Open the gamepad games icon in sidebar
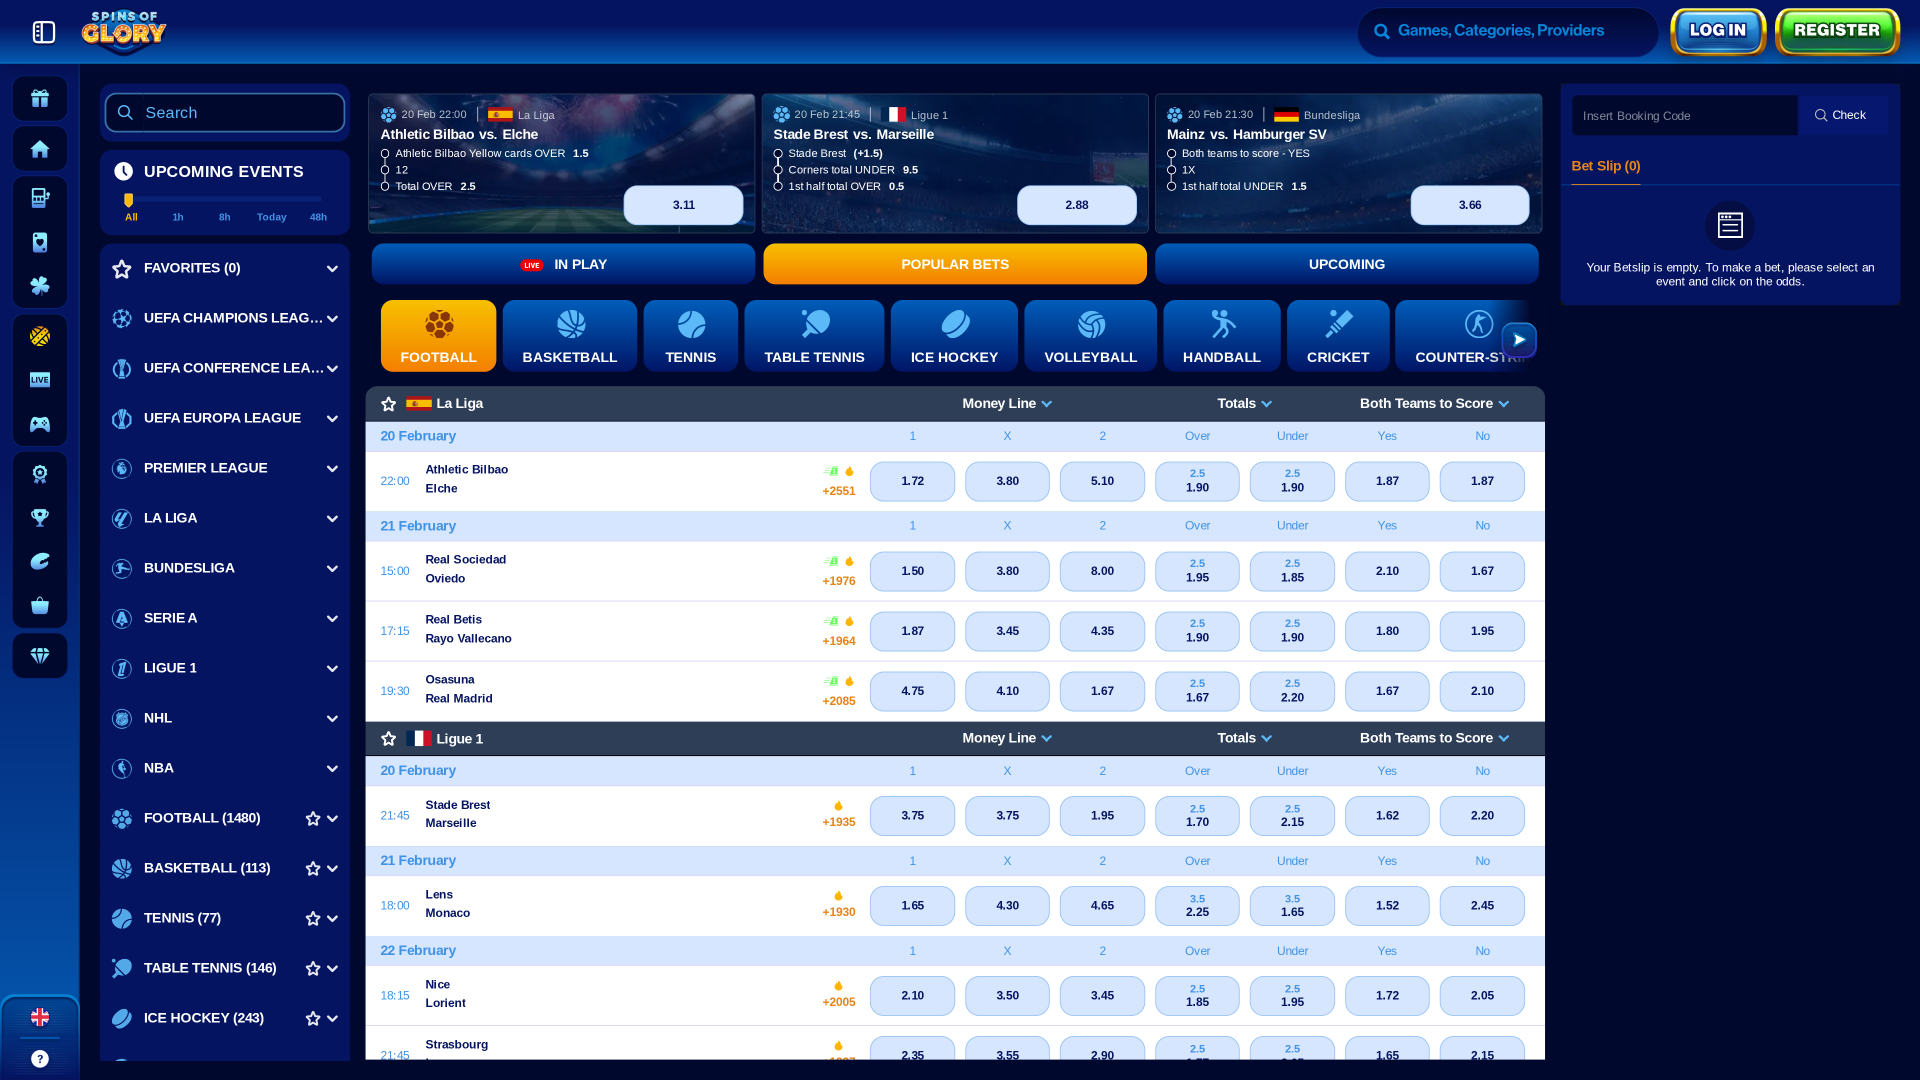Screen dimensions: 1920x1080 coord(40,423)
